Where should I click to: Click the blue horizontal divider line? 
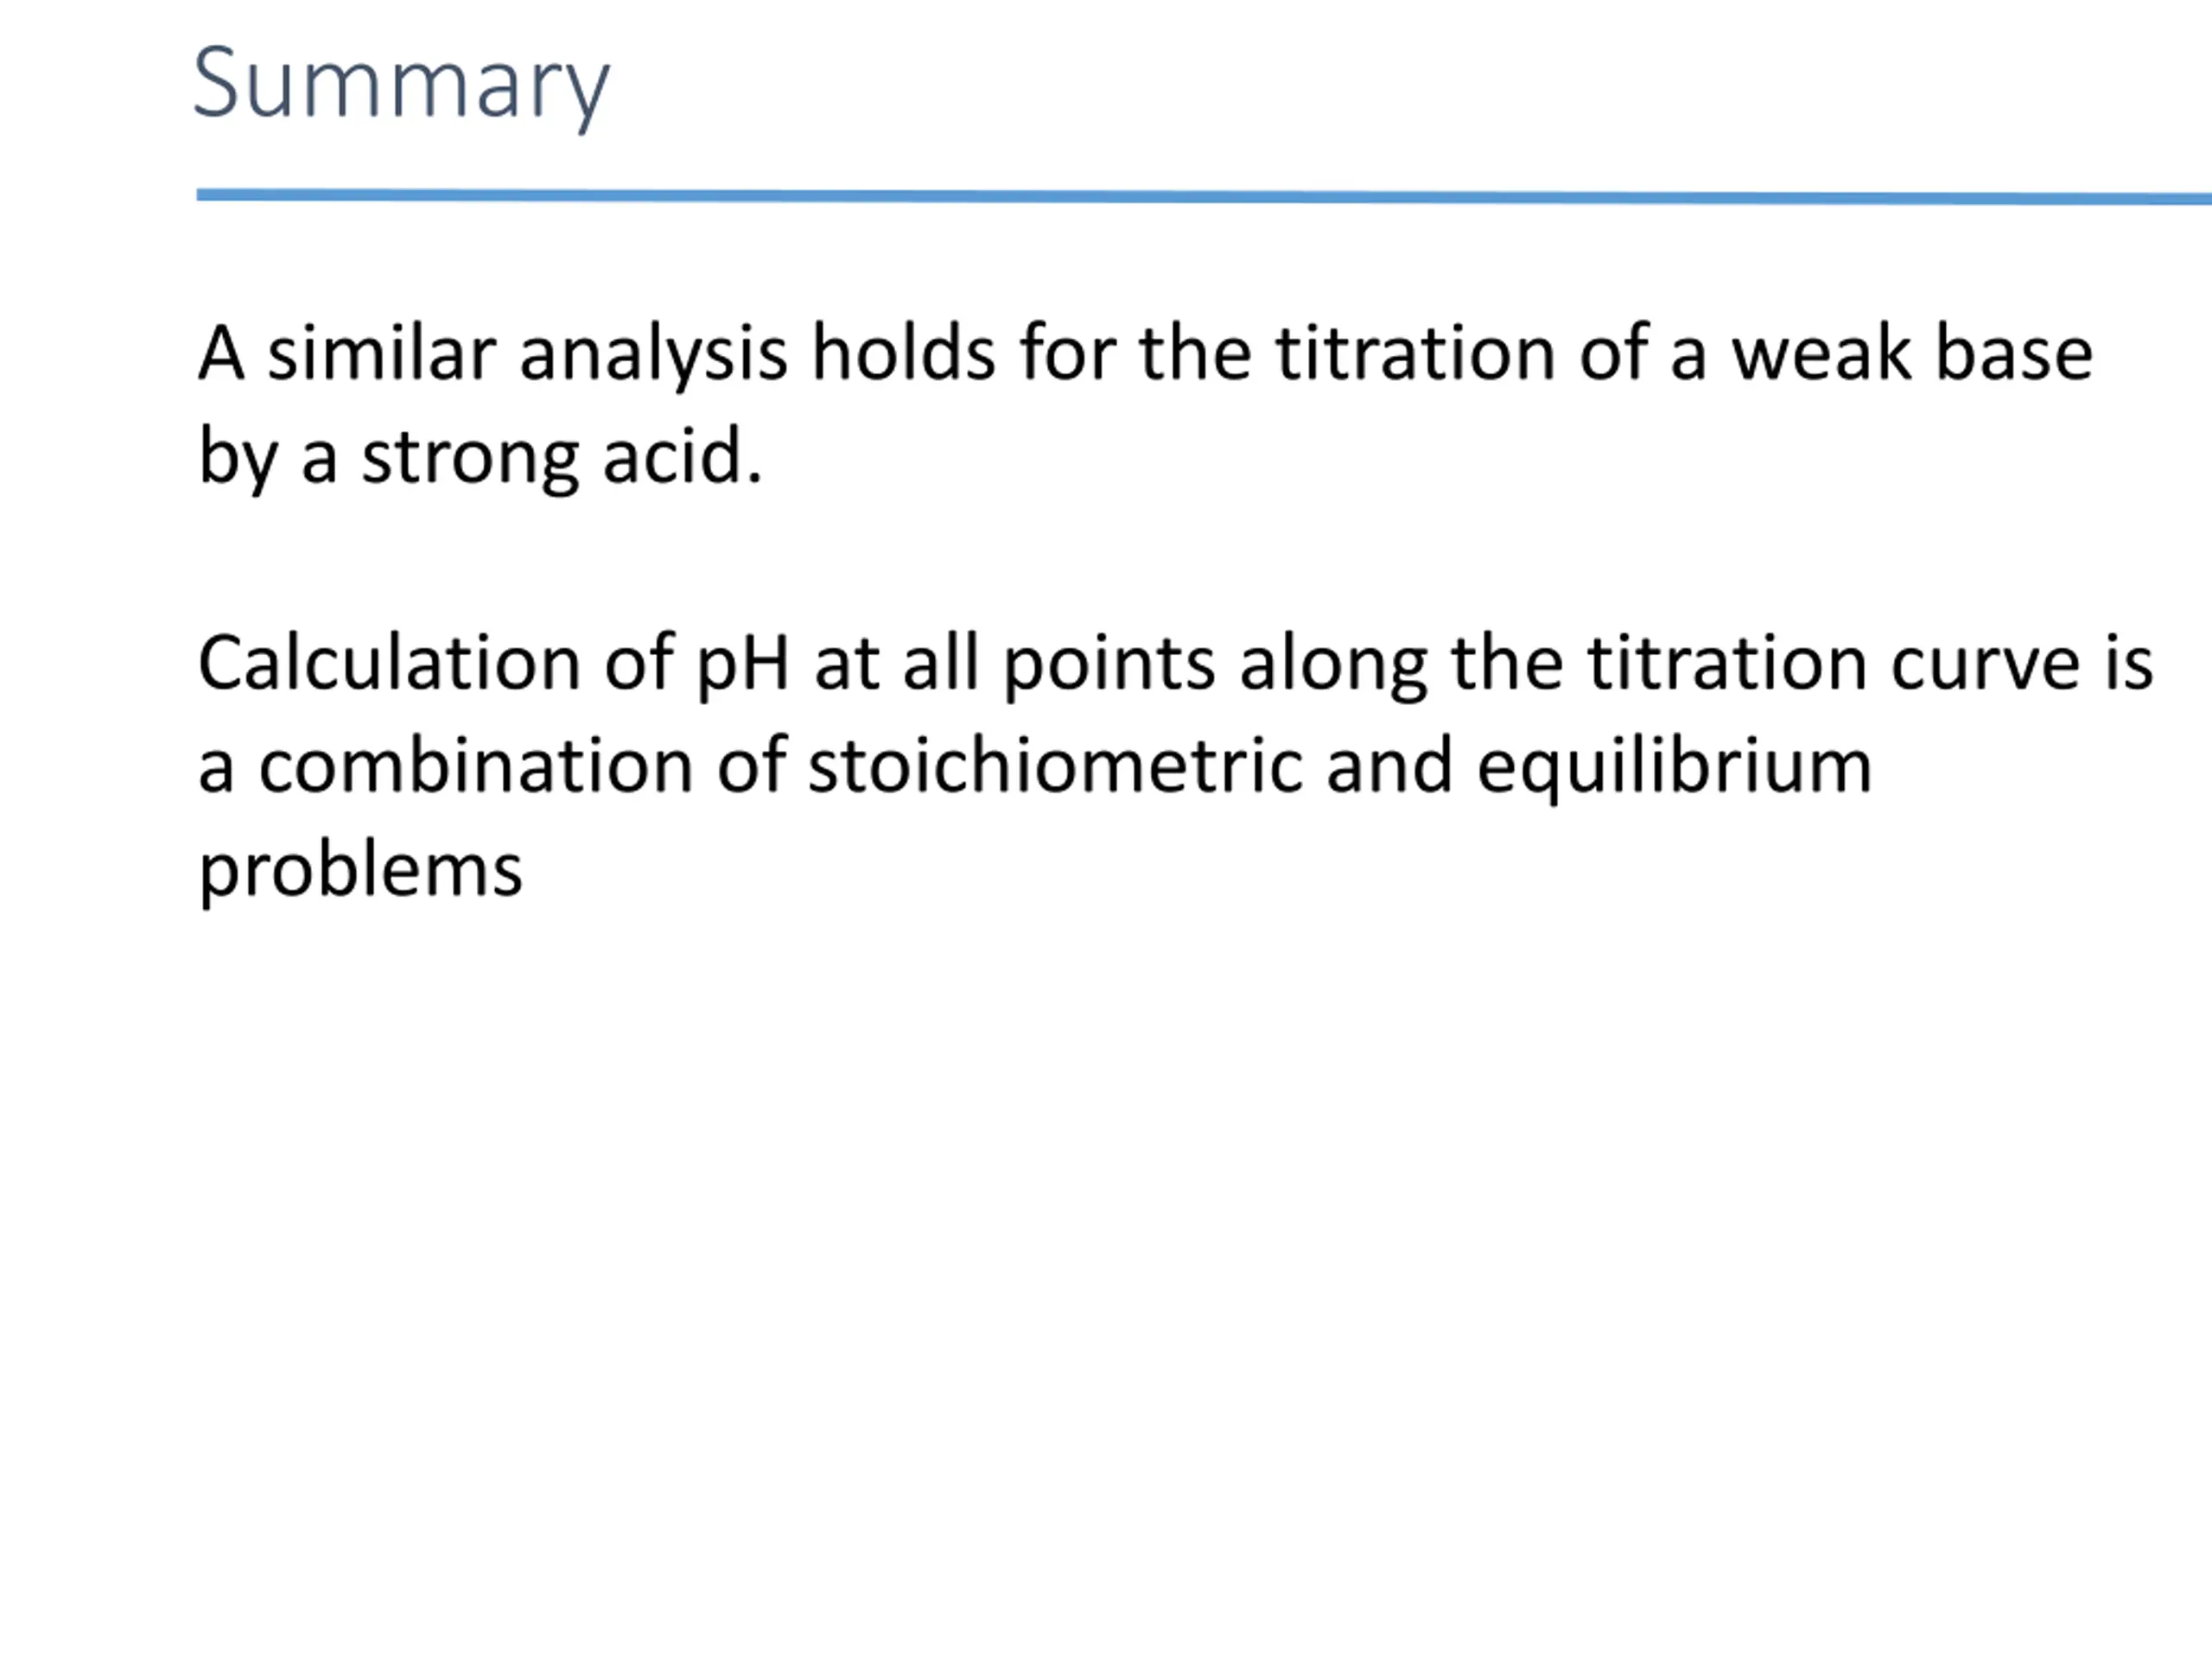click(x=1204, y=197)
